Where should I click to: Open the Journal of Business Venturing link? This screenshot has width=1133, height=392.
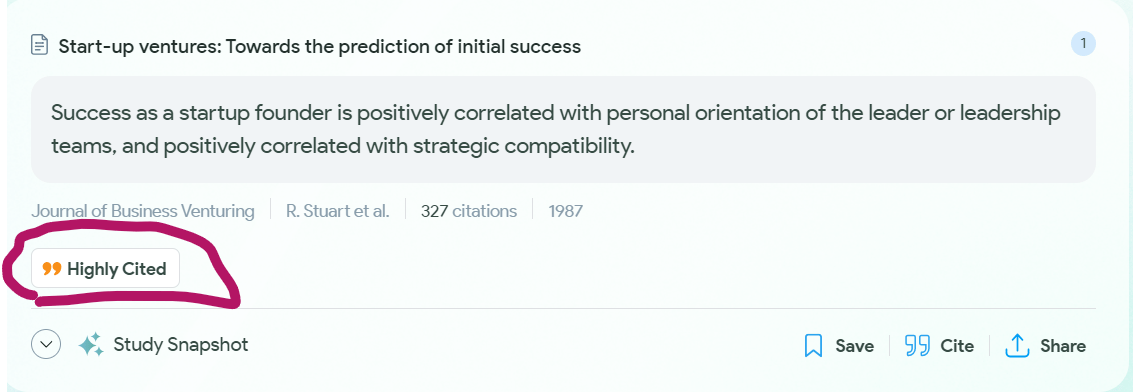[143, 211]
